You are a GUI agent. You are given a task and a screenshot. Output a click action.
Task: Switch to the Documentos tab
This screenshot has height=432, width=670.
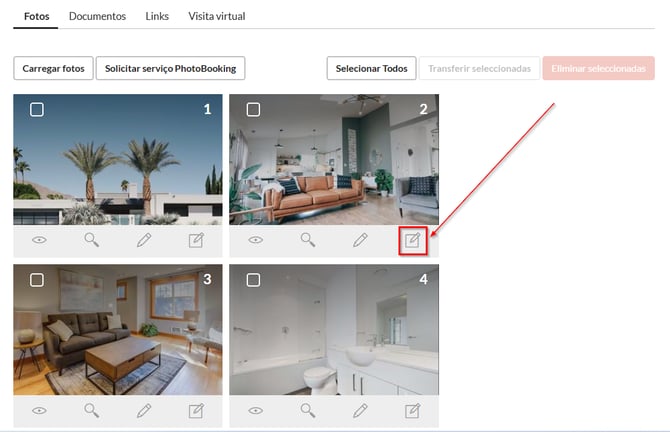(x=97, y=17)
